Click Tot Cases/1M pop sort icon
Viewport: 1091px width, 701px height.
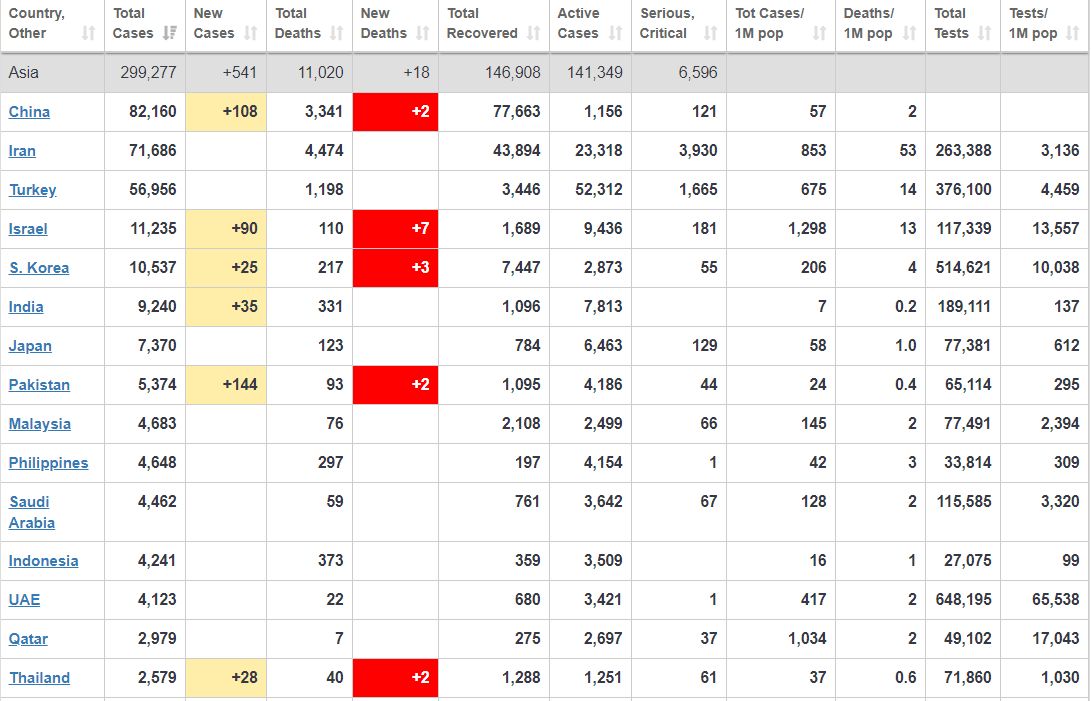(x=819, y=33)
